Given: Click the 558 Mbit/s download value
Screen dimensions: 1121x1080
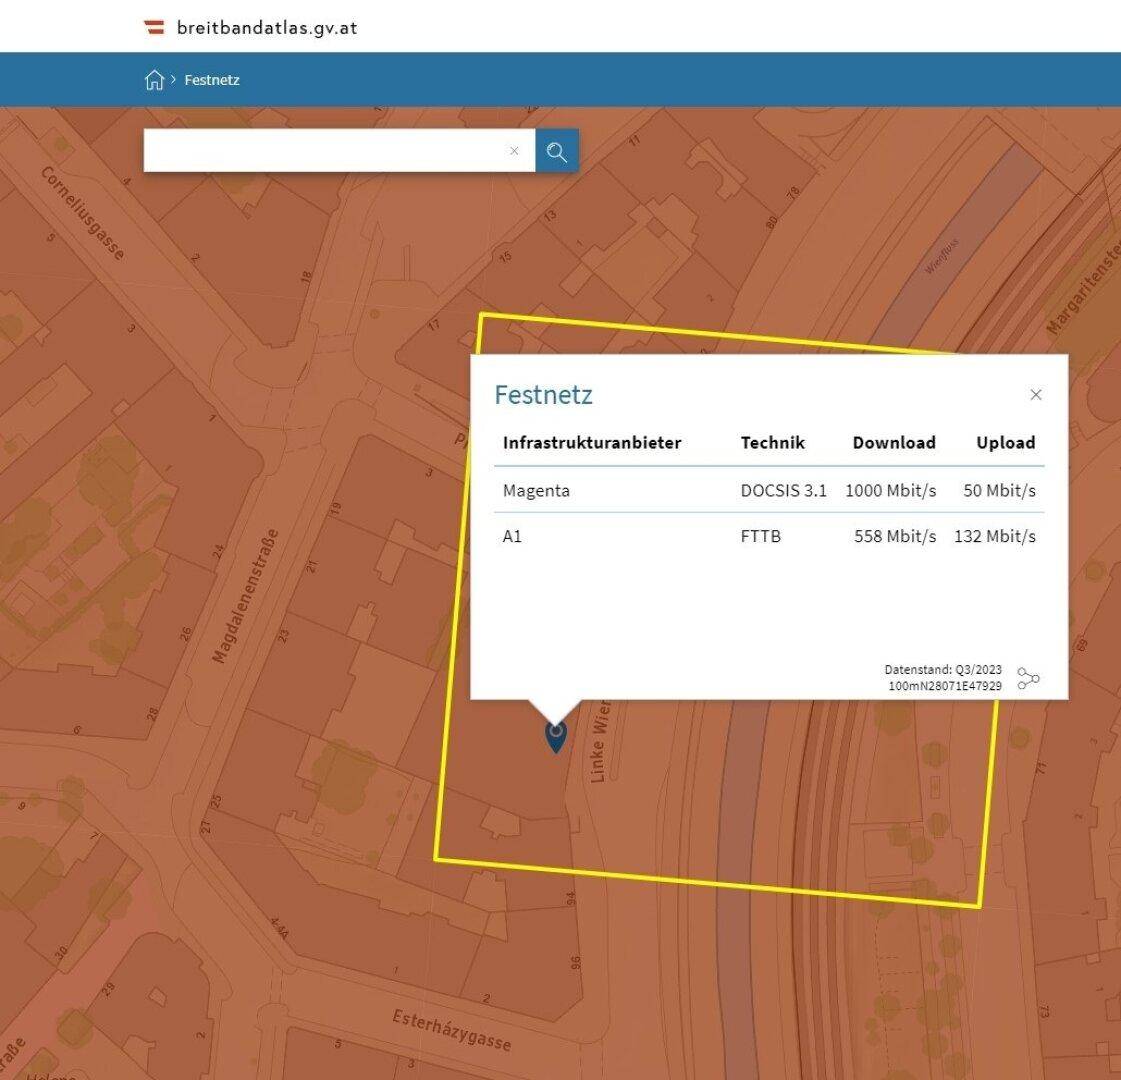Looking at the screenshot, I should click(895, 536).
